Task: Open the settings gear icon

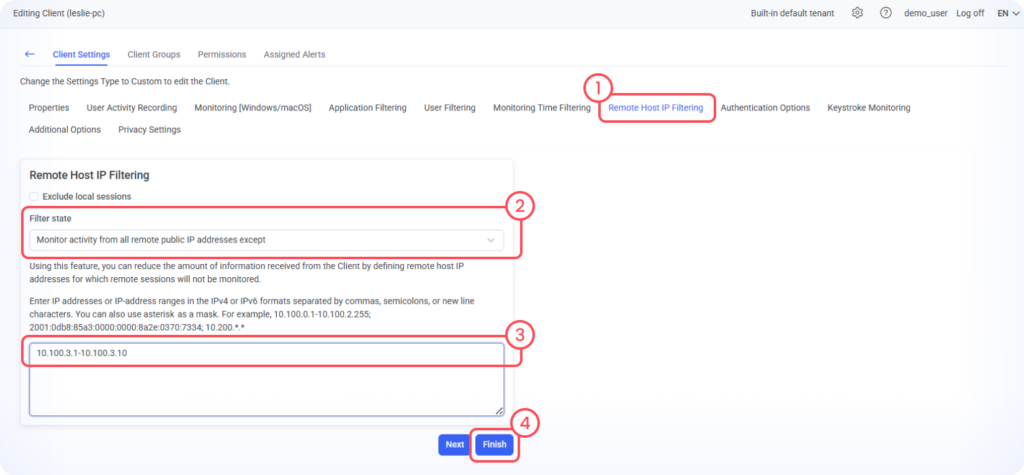Action: click(857, 13)
